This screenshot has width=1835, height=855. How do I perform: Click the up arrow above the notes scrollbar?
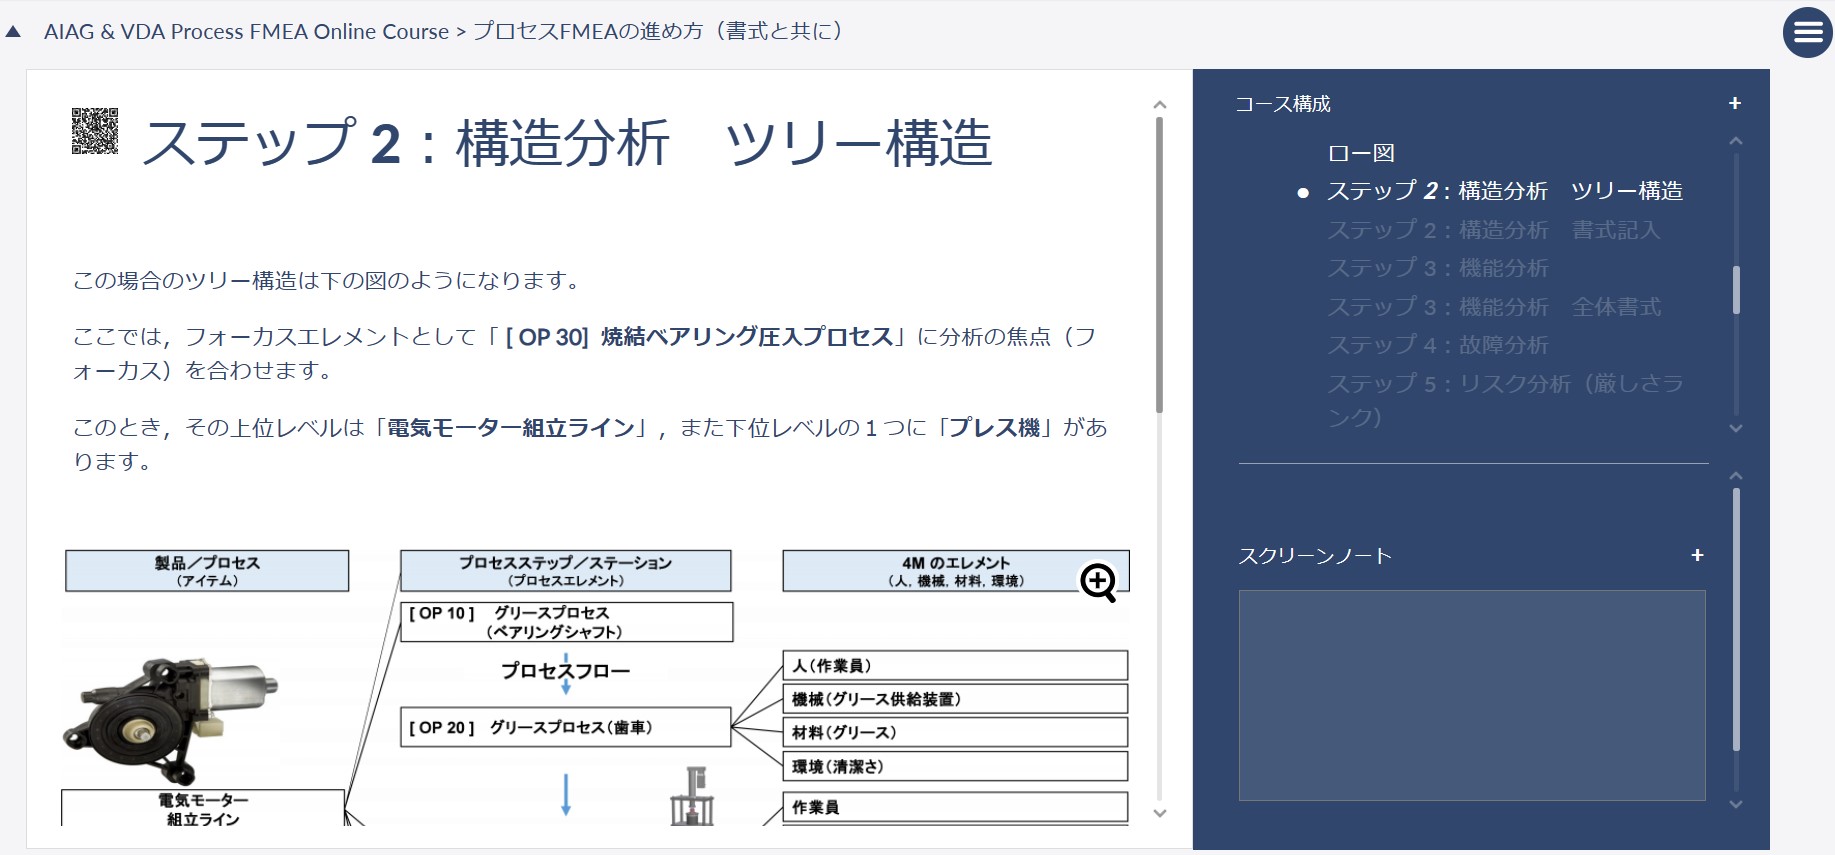tap(1736, 476)
